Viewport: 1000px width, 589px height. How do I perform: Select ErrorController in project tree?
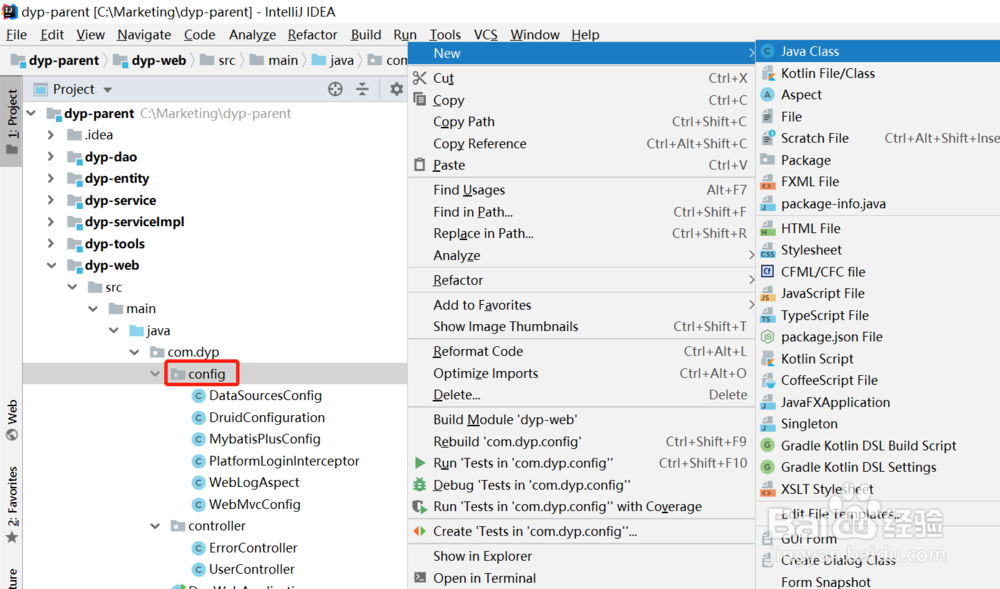[253, 548]
